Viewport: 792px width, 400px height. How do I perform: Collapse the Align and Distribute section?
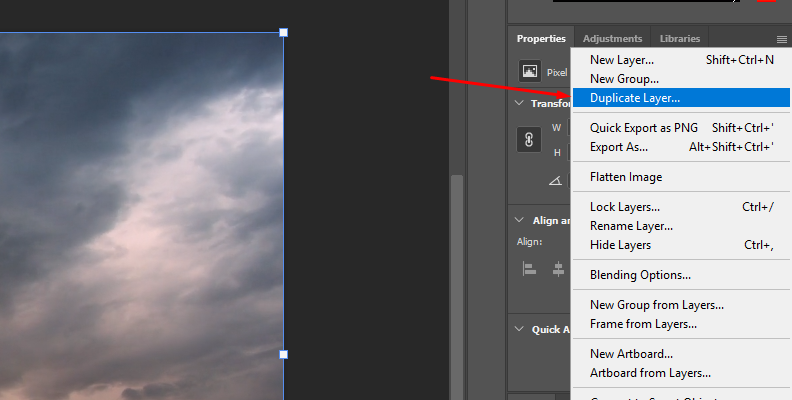point(519,220)
